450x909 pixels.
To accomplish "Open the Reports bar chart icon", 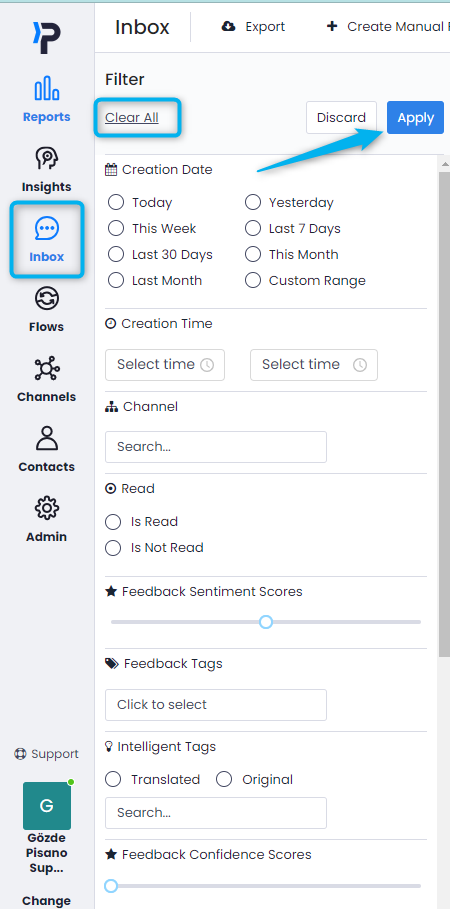I will (x=46, y=88).
